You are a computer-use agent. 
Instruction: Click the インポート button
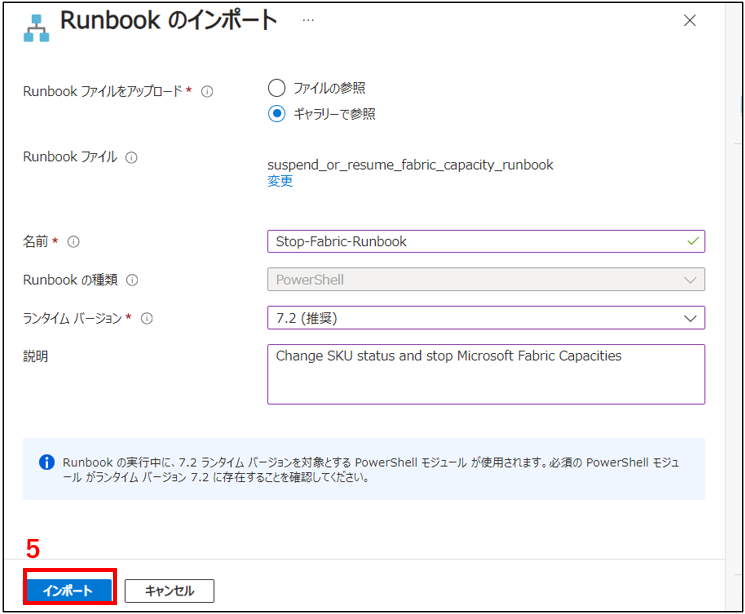click(69, 591)
